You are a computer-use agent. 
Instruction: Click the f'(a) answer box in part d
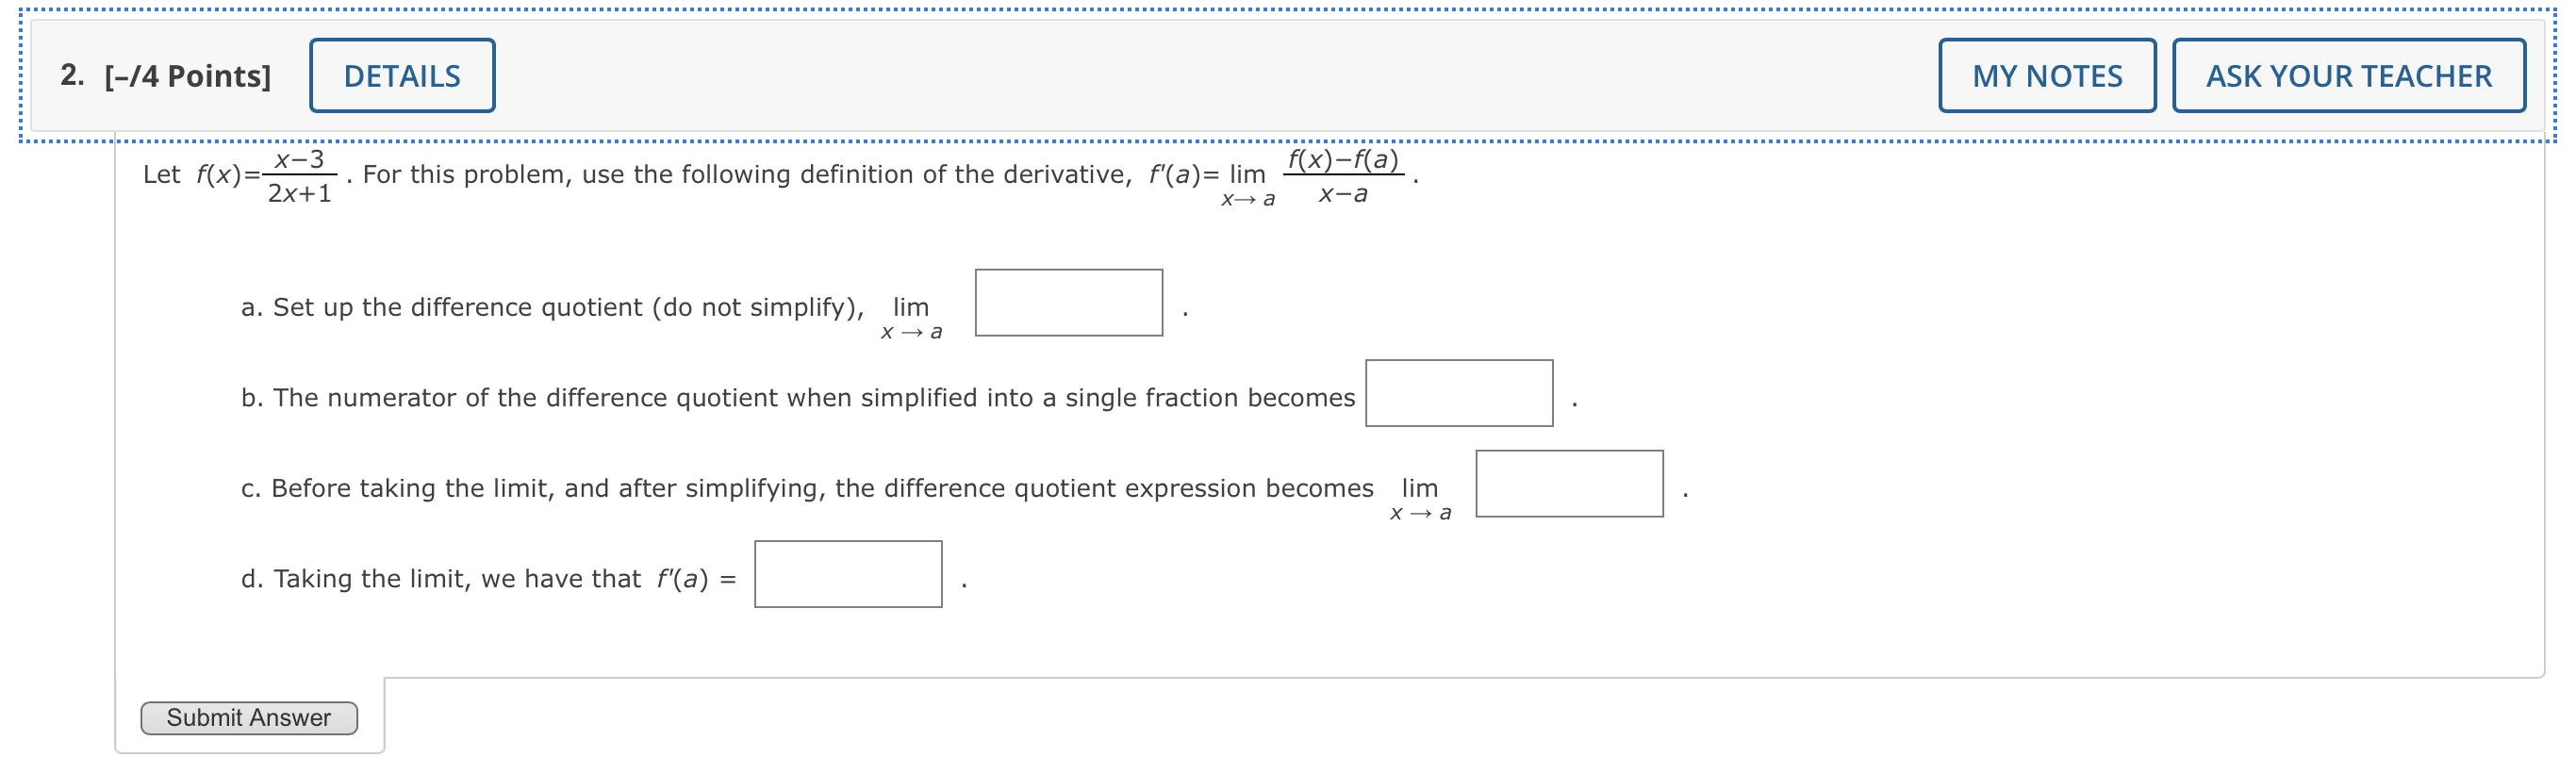848,574
